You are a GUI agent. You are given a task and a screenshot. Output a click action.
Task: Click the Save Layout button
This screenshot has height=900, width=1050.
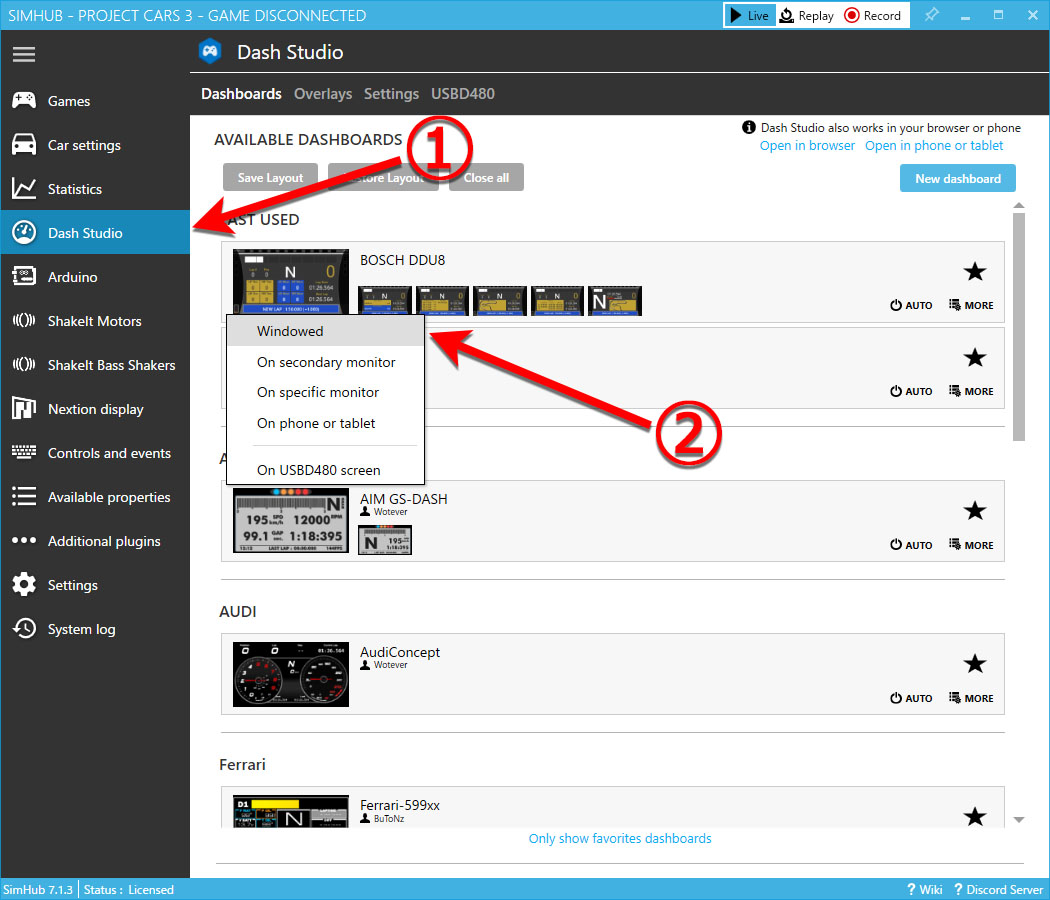[270, 177]
